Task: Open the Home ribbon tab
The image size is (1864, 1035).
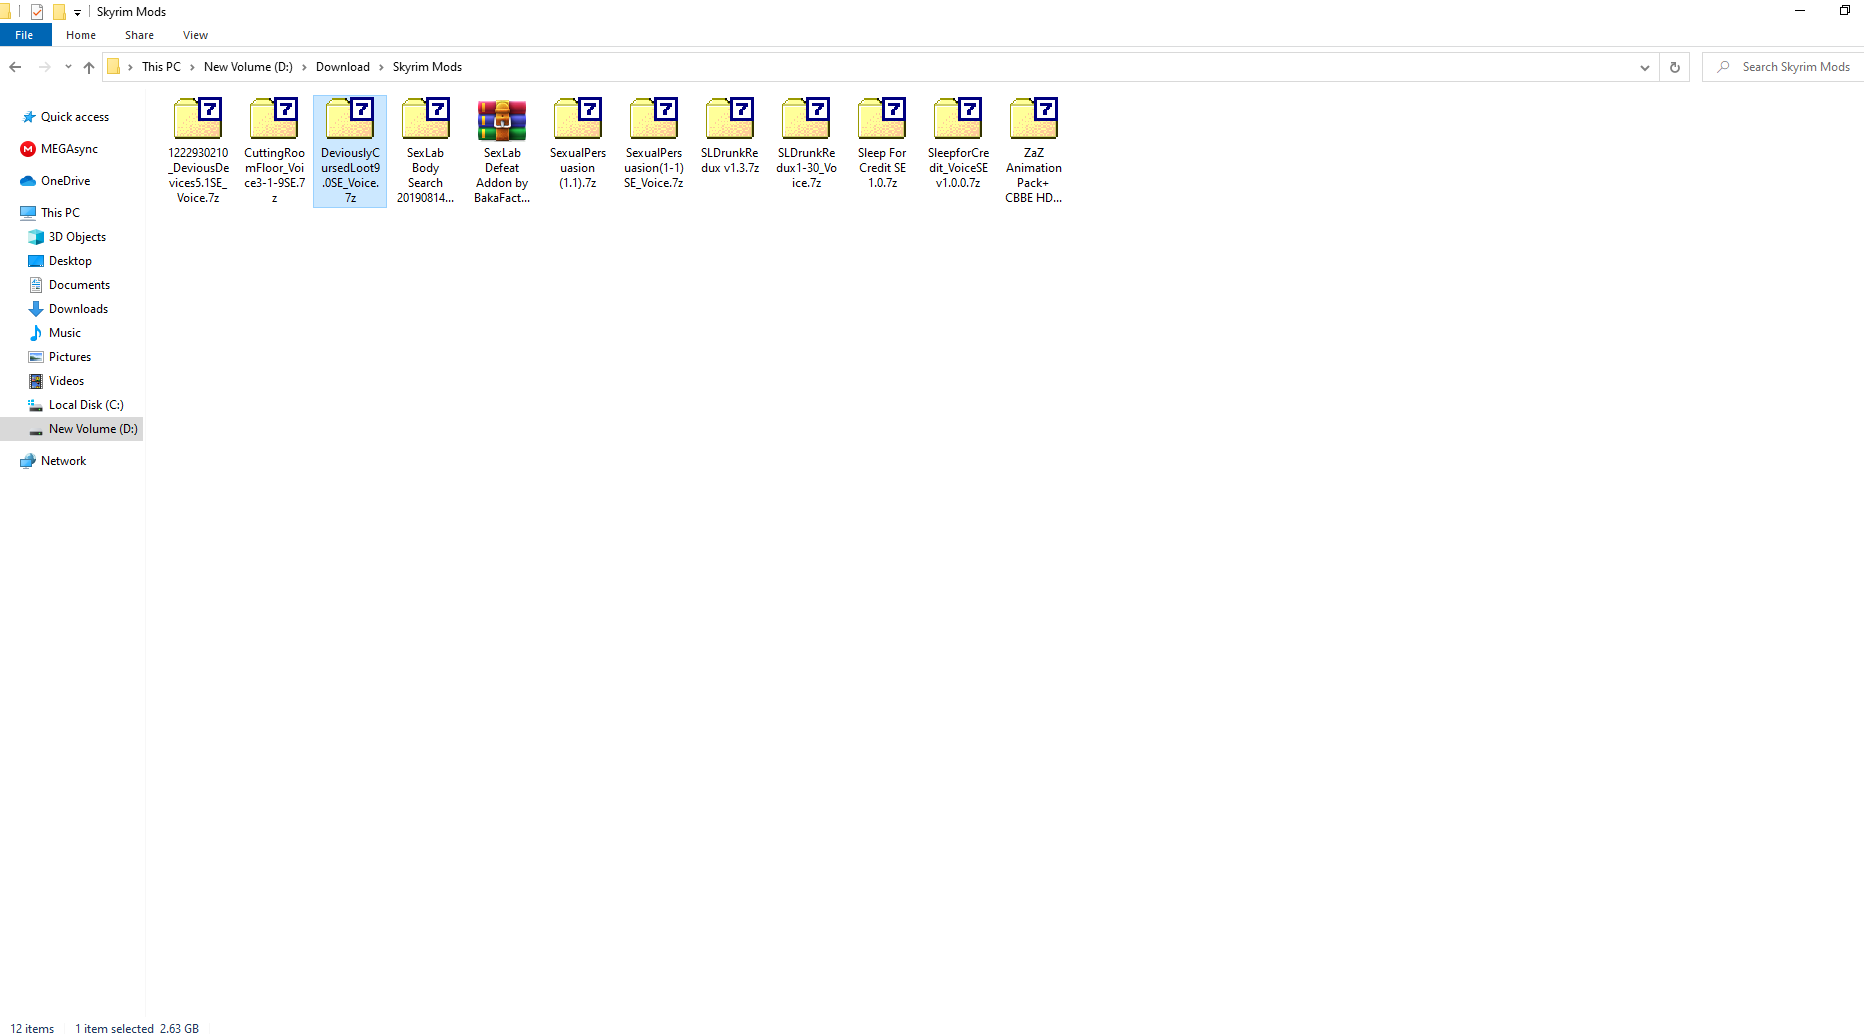Action: point(81,35)
